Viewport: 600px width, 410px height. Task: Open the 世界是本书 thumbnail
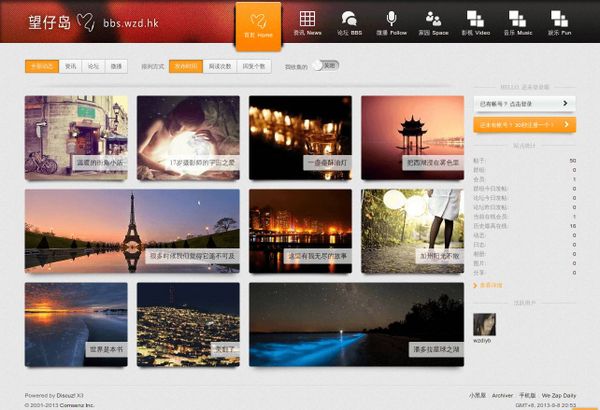pos(76,325)
